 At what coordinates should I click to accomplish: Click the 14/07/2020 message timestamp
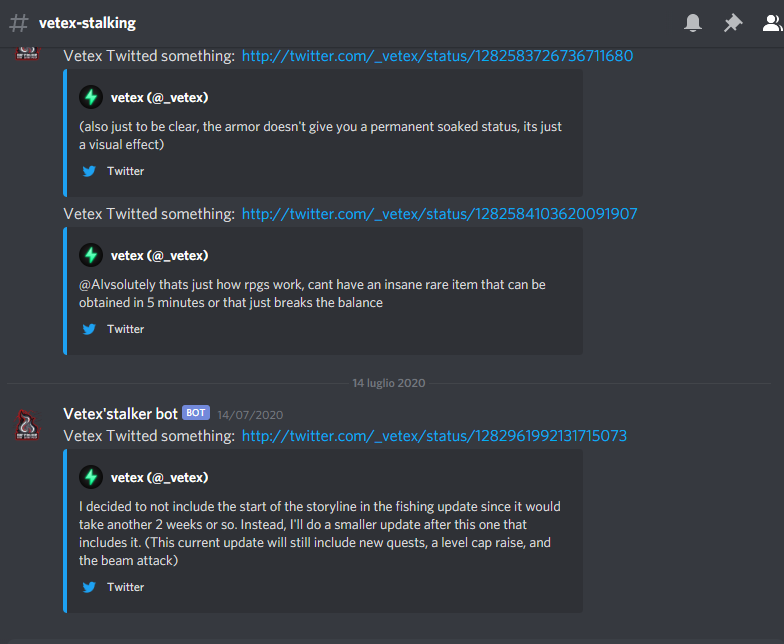click(250, 415)
